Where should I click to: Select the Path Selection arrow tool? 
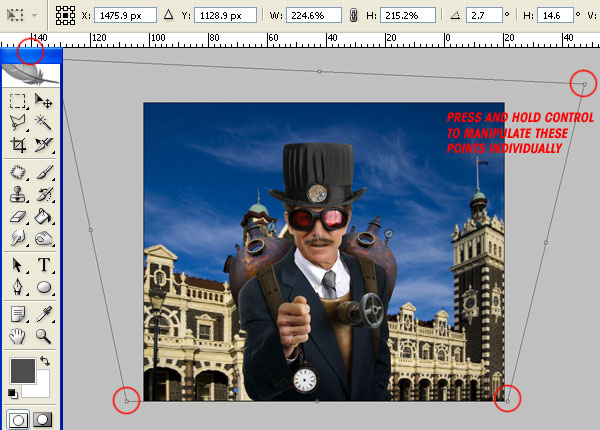click(x=18, y=265)
